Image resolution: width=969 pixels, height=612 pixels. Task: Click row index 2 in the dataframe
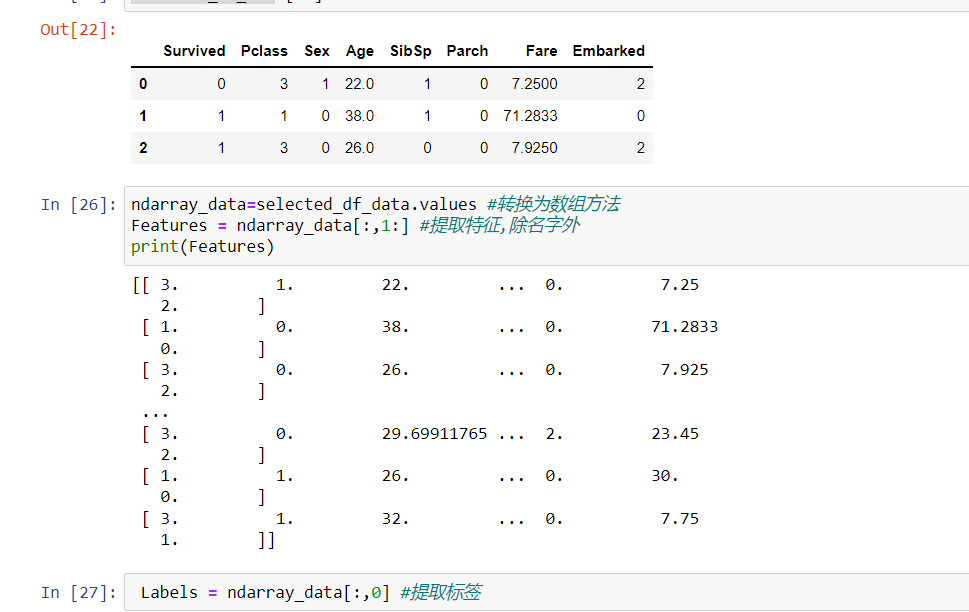pyautogui.click(x=143, y=148)
